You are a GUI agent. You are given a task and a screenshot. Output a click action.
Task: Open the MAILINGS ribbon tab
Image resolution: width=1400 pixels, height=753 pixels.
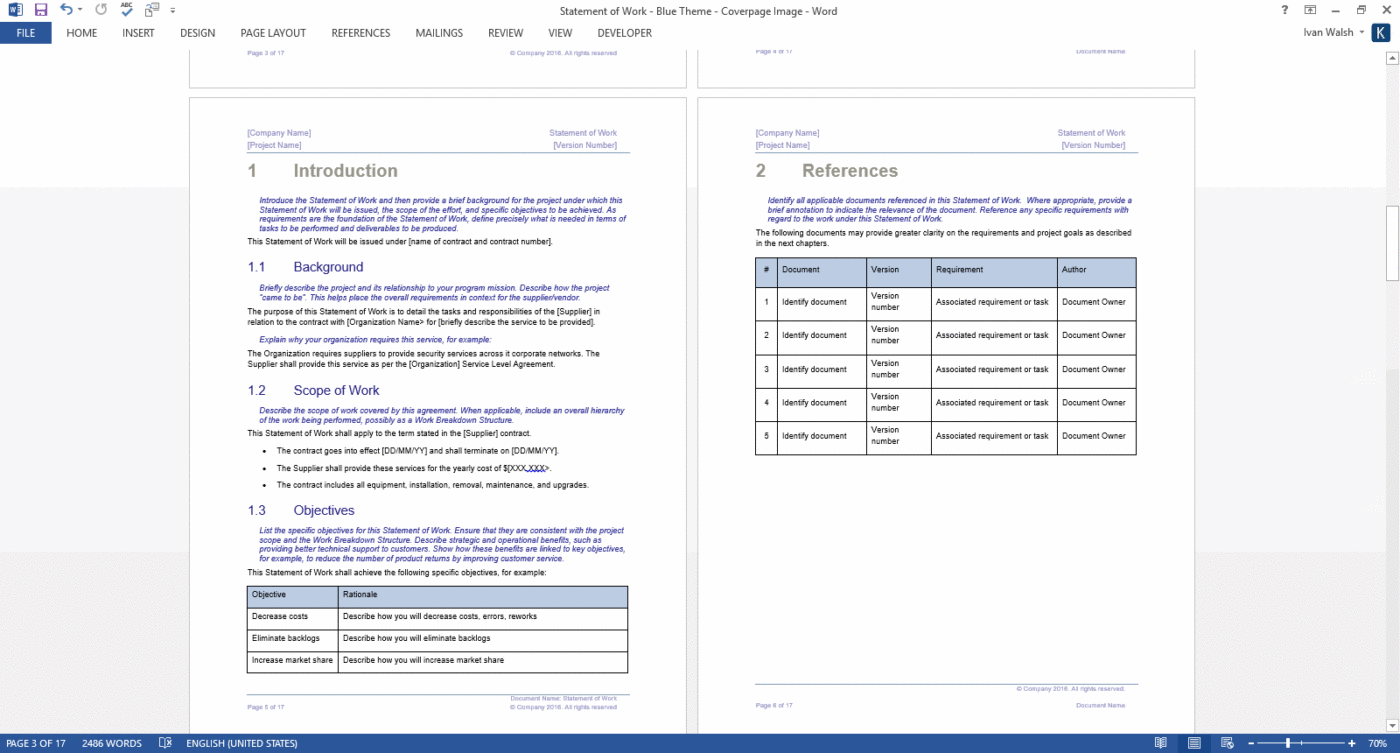[x=439, y=32]
